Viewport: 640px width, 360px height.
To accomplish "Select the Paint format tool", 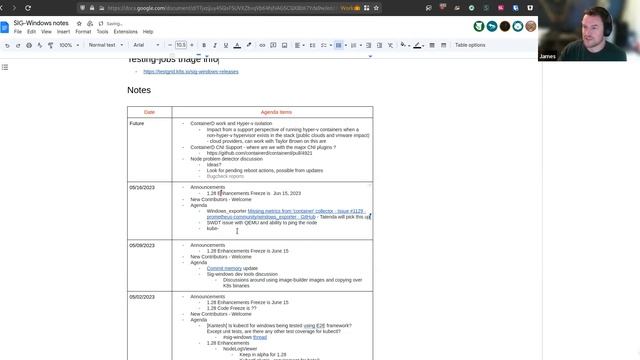I will [51, 45].
